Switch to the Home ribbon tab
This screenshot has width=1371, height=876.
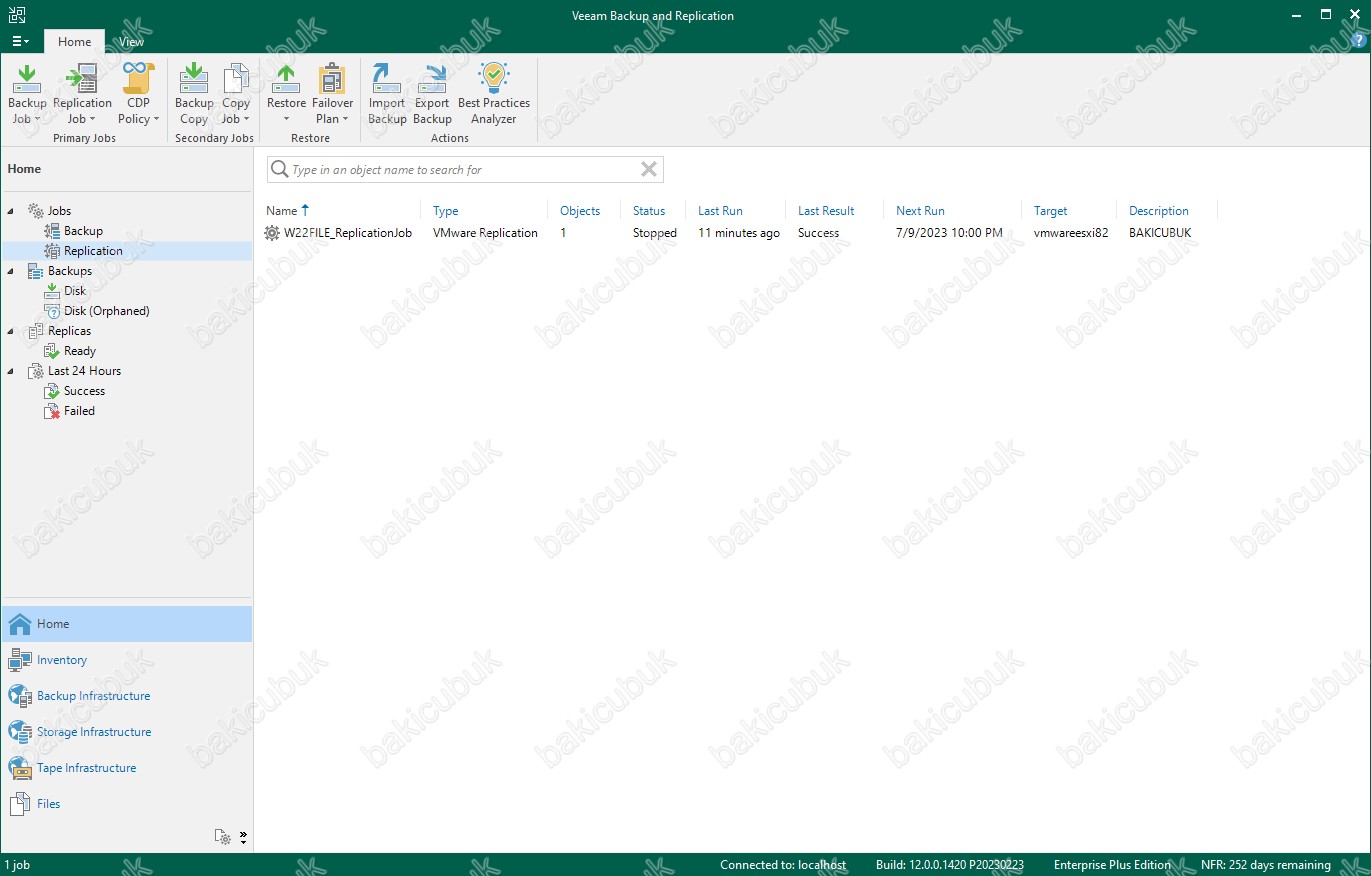pyautogui.click(x=74, y=41)
